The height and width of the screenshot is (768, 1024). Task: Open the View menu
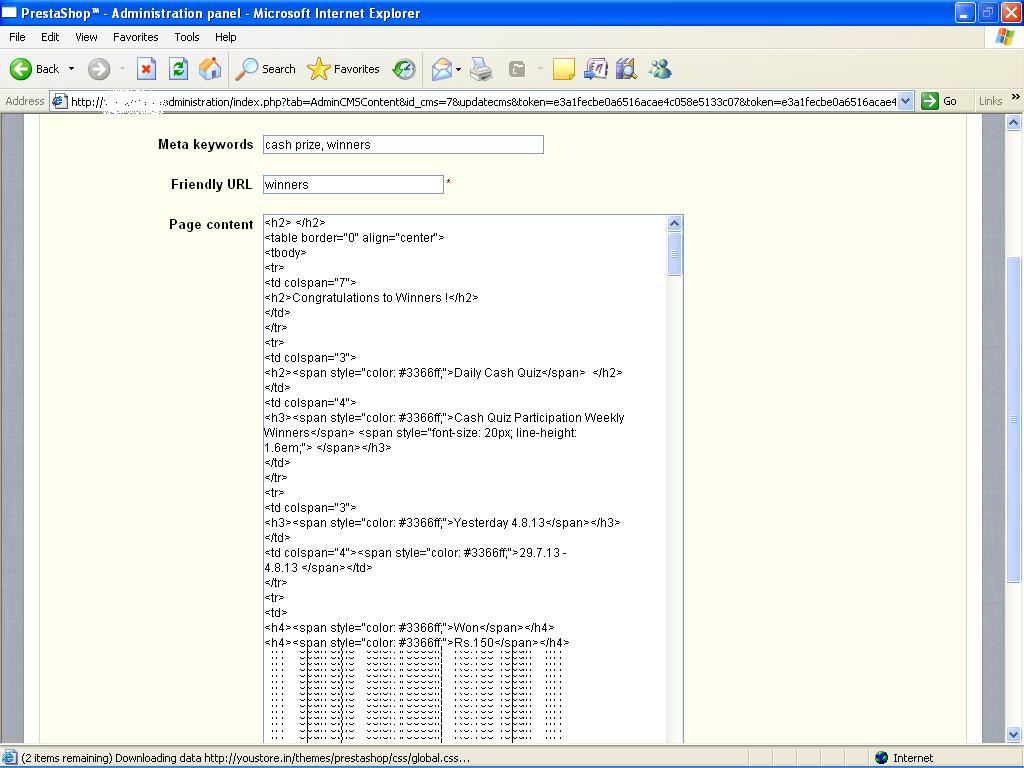point(87,37)
